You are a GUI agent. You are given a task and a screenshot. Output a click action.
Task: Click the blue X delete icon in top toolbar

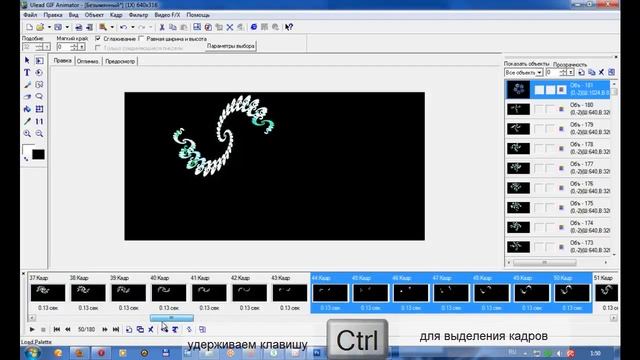(x=230, y=27)
